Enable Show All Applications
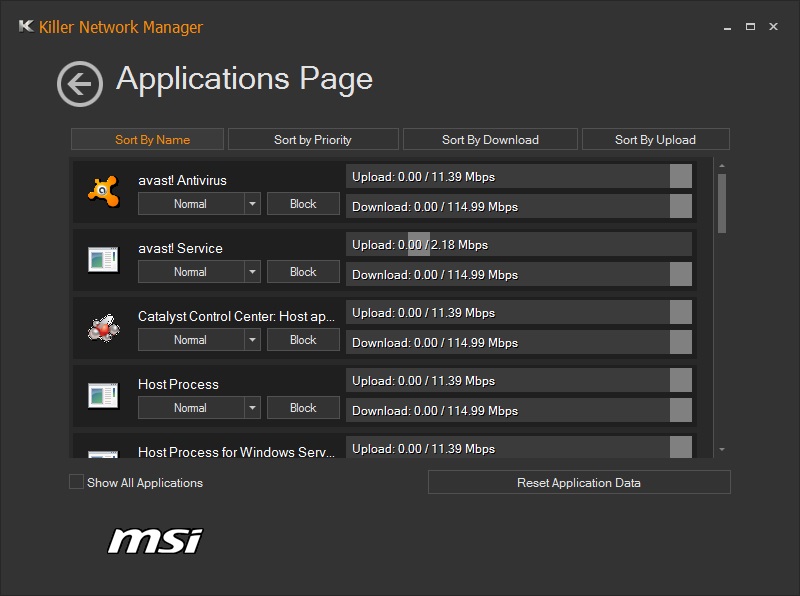Image resolution: width=800 pixels, height=596 pixels. tap(76, 482)
